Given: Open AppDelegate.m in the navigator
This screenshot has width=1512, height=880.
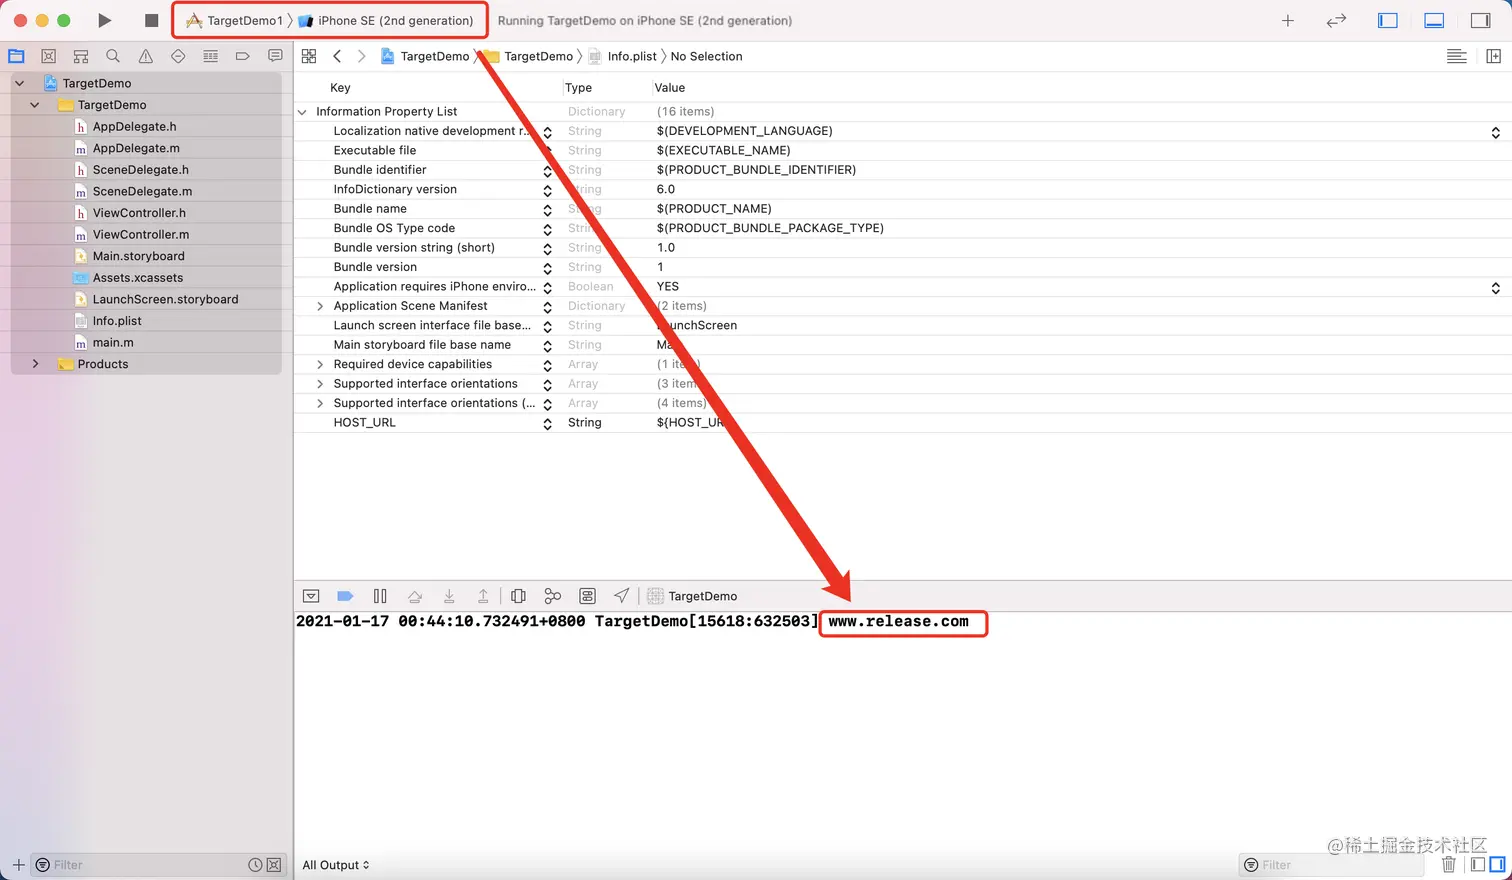Looking at the screenshot, I should (x=136, y=148).
